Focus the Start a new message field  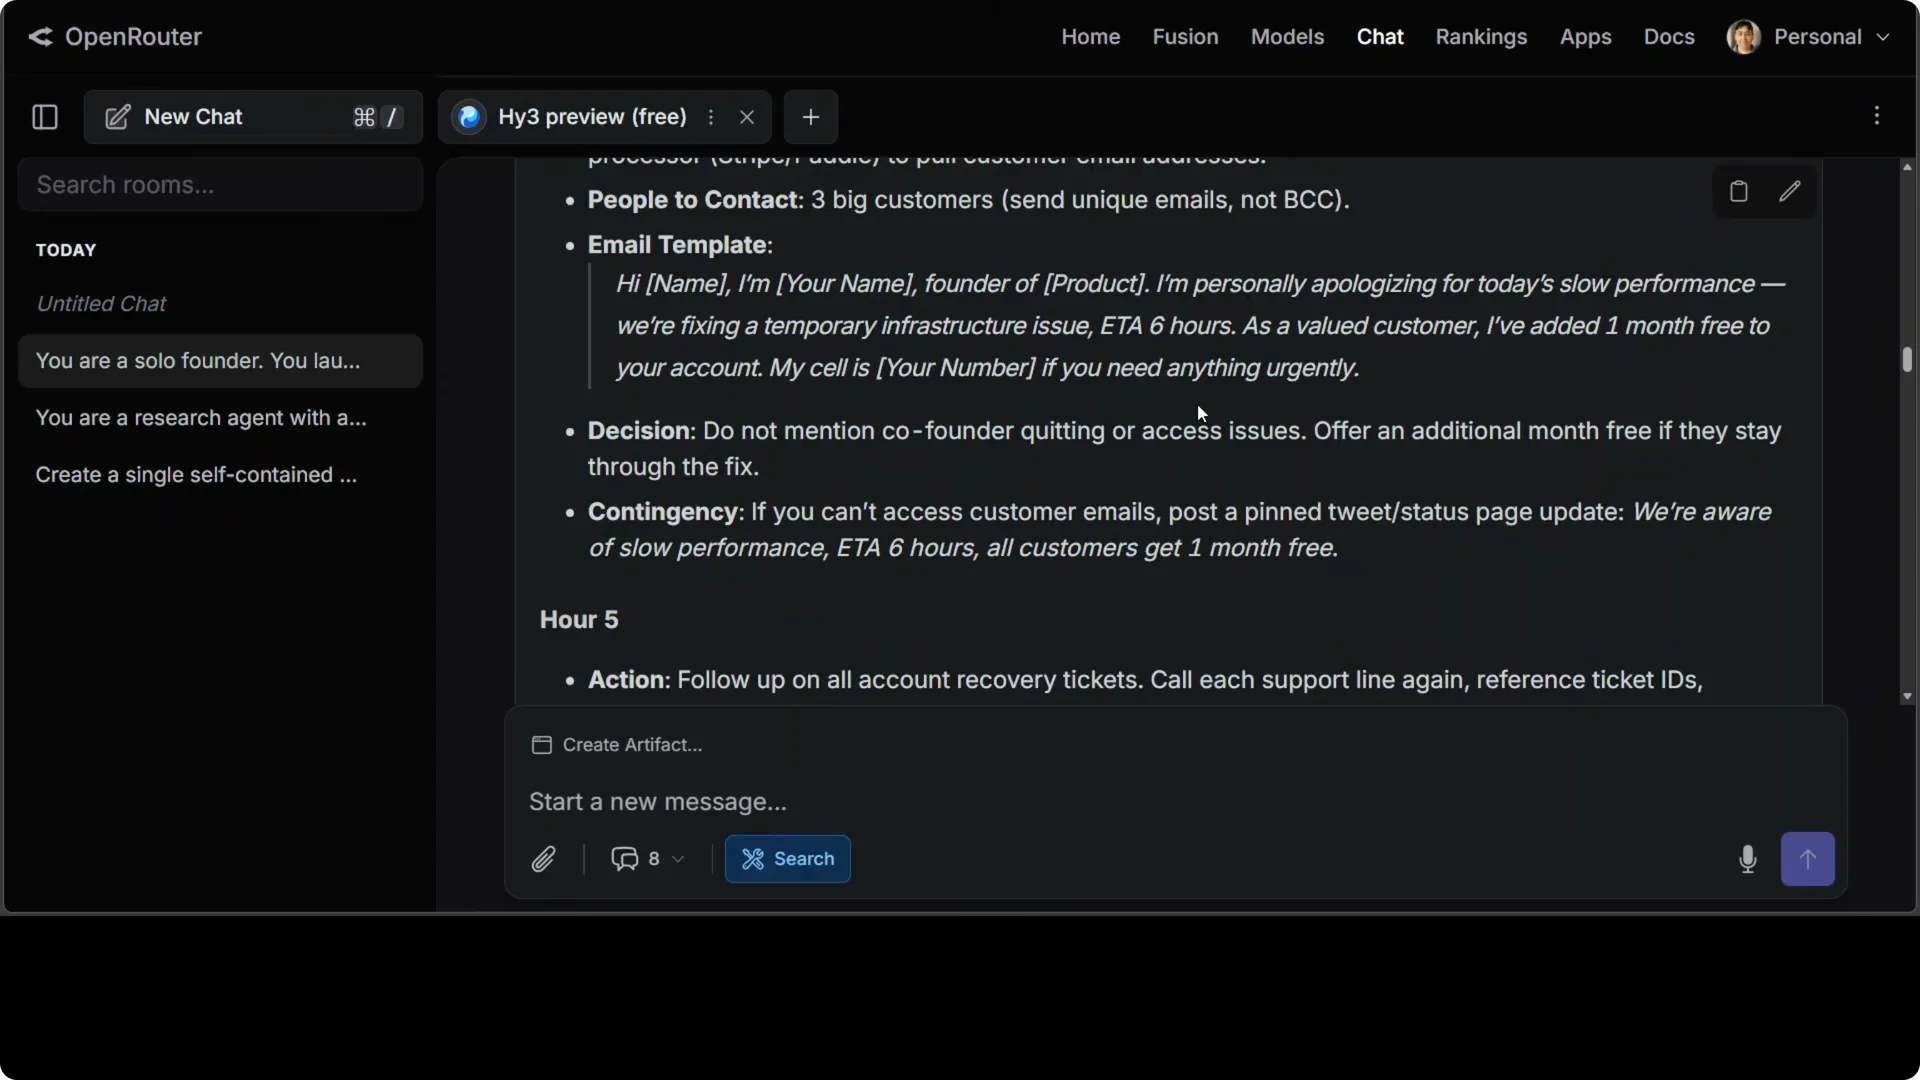tap(1175, 802)
